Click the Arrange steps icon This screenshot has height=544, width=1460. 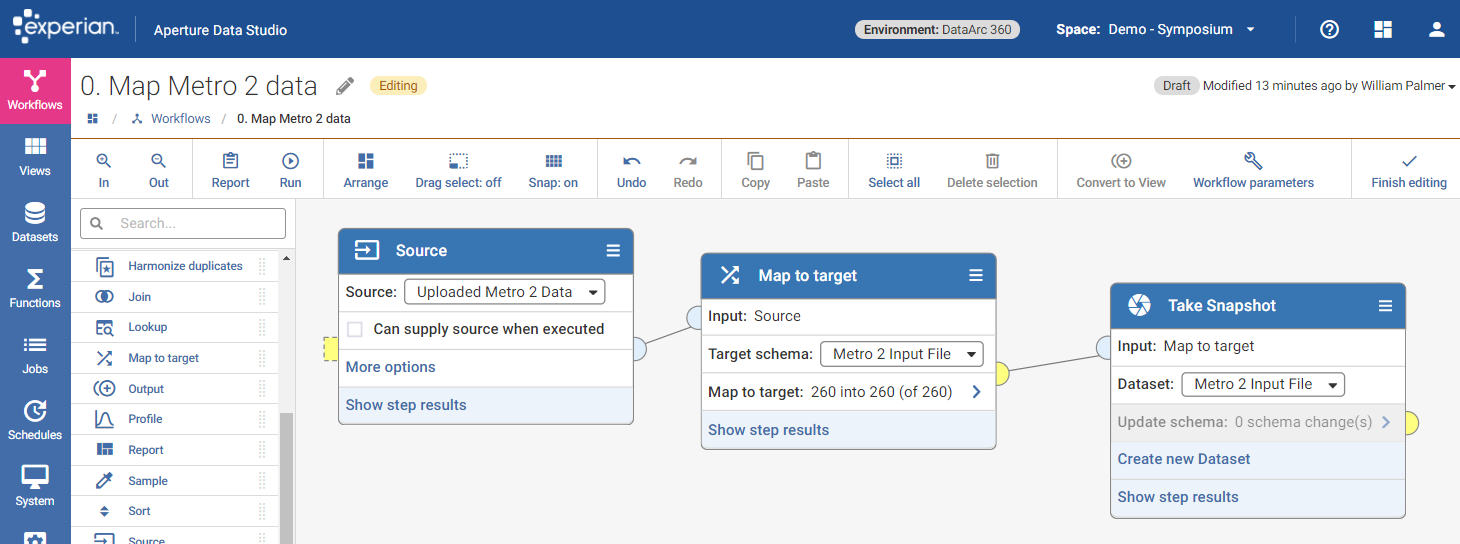coord(366,161)
